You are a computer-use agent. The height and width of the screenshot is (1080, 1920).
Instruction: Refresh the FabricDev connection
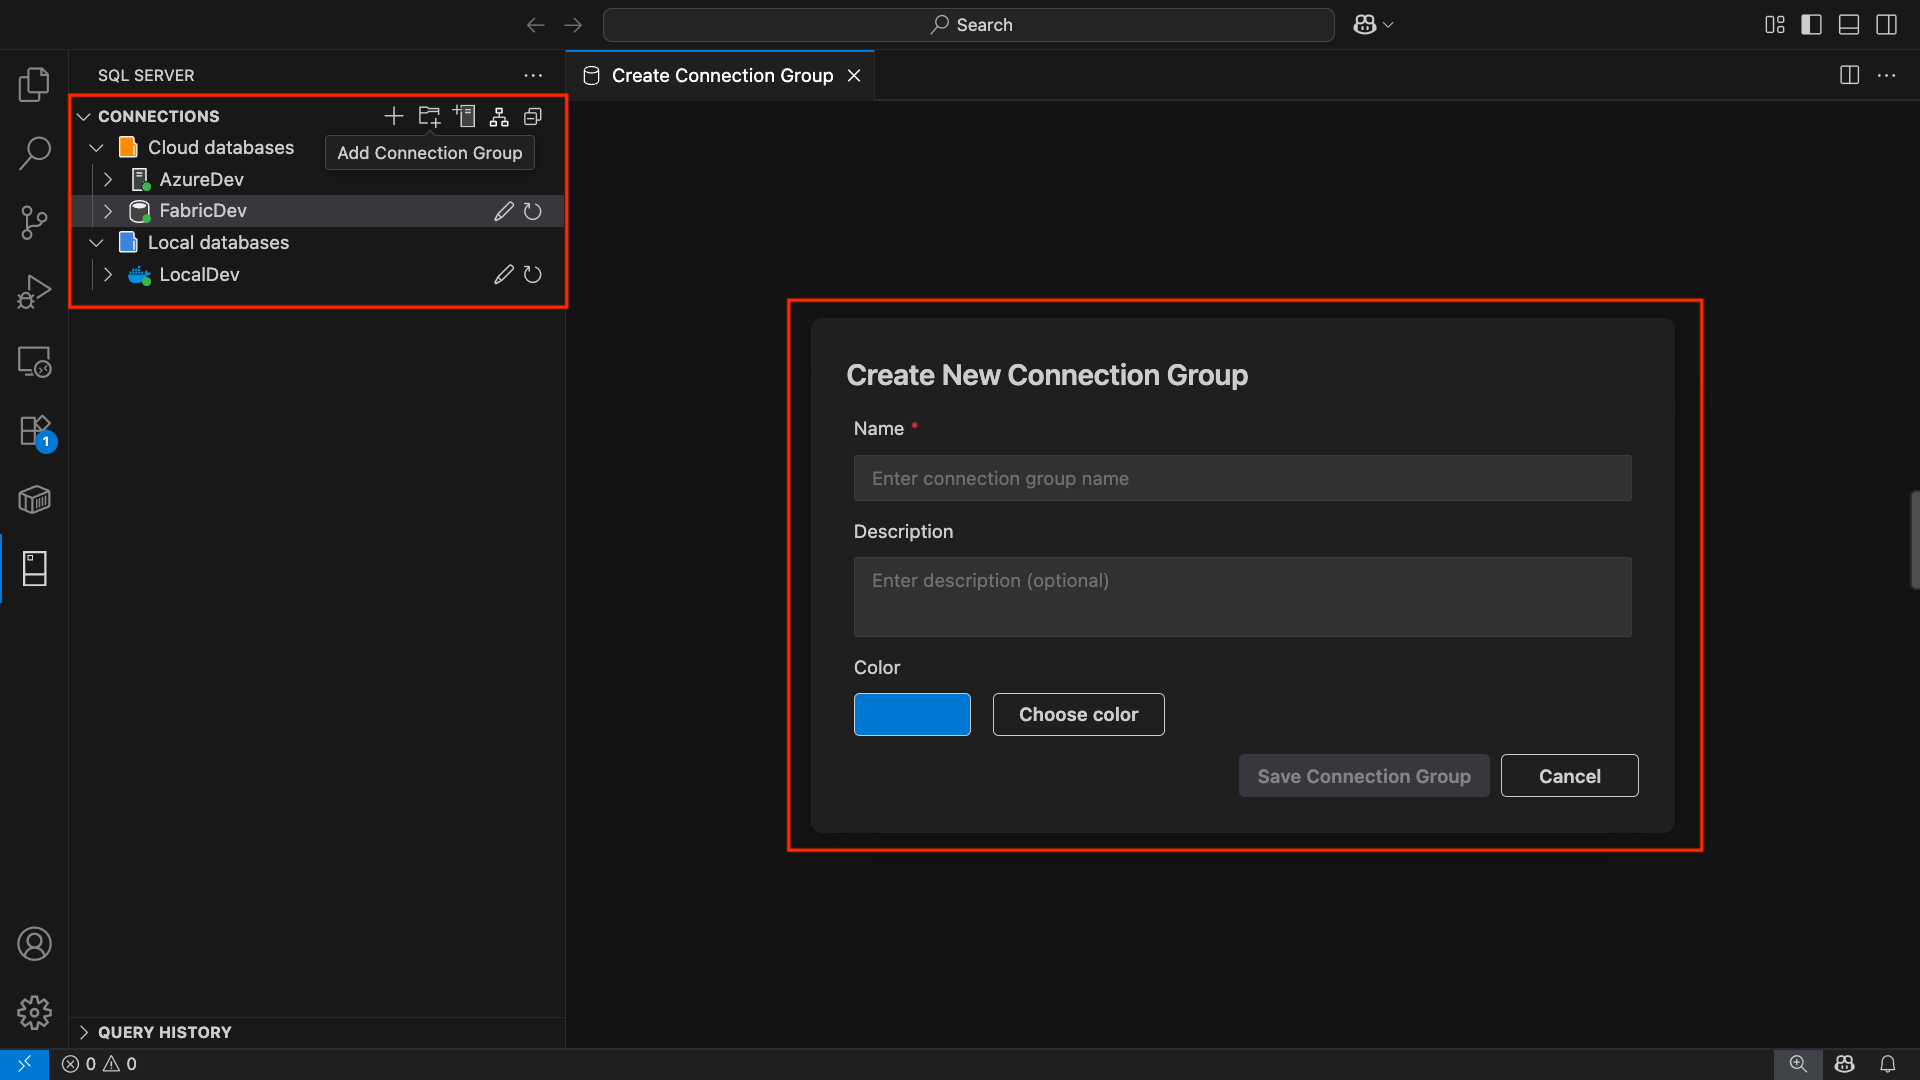coord(533,211)
